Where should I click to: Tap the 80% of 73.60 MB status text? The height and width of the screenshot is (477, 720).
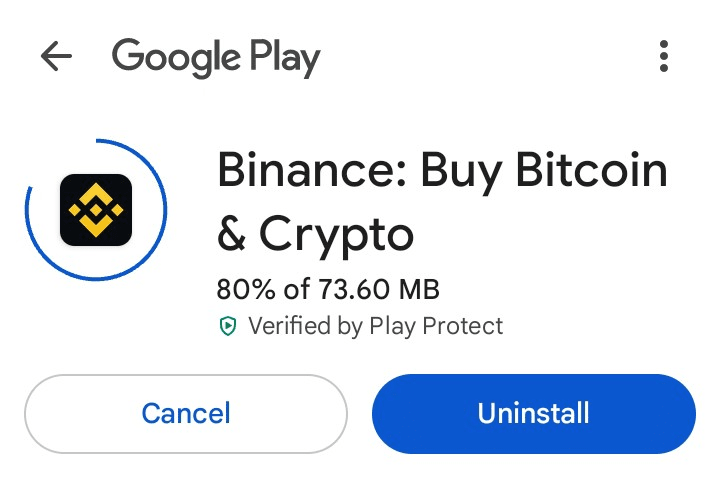(328, 290)
